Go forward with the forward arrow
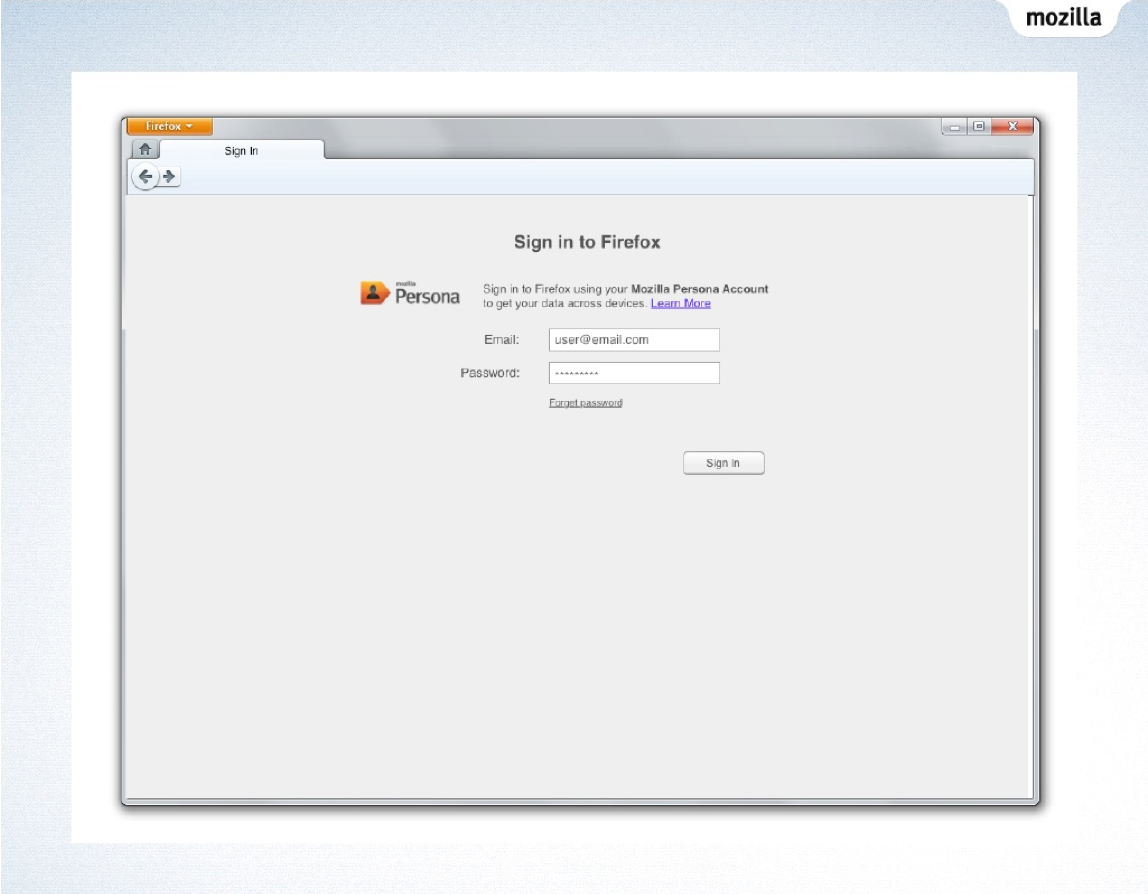Viewport: 1148px width, 894px height. pos(170,176)
